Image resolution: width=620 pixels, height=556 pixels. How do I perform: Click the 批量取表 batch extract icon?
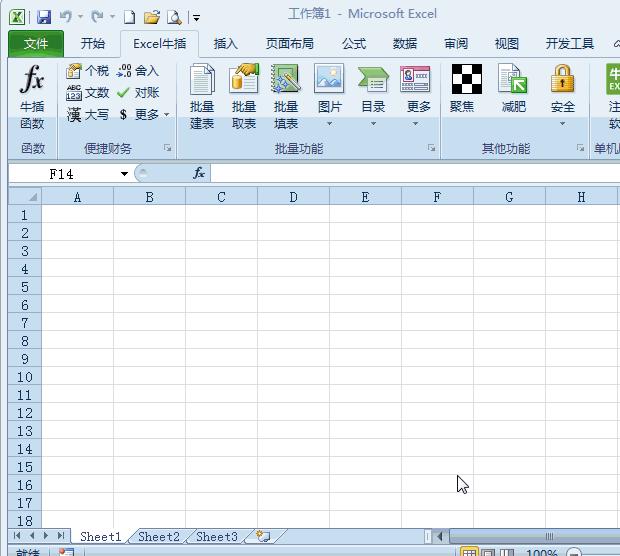(244, 79)
